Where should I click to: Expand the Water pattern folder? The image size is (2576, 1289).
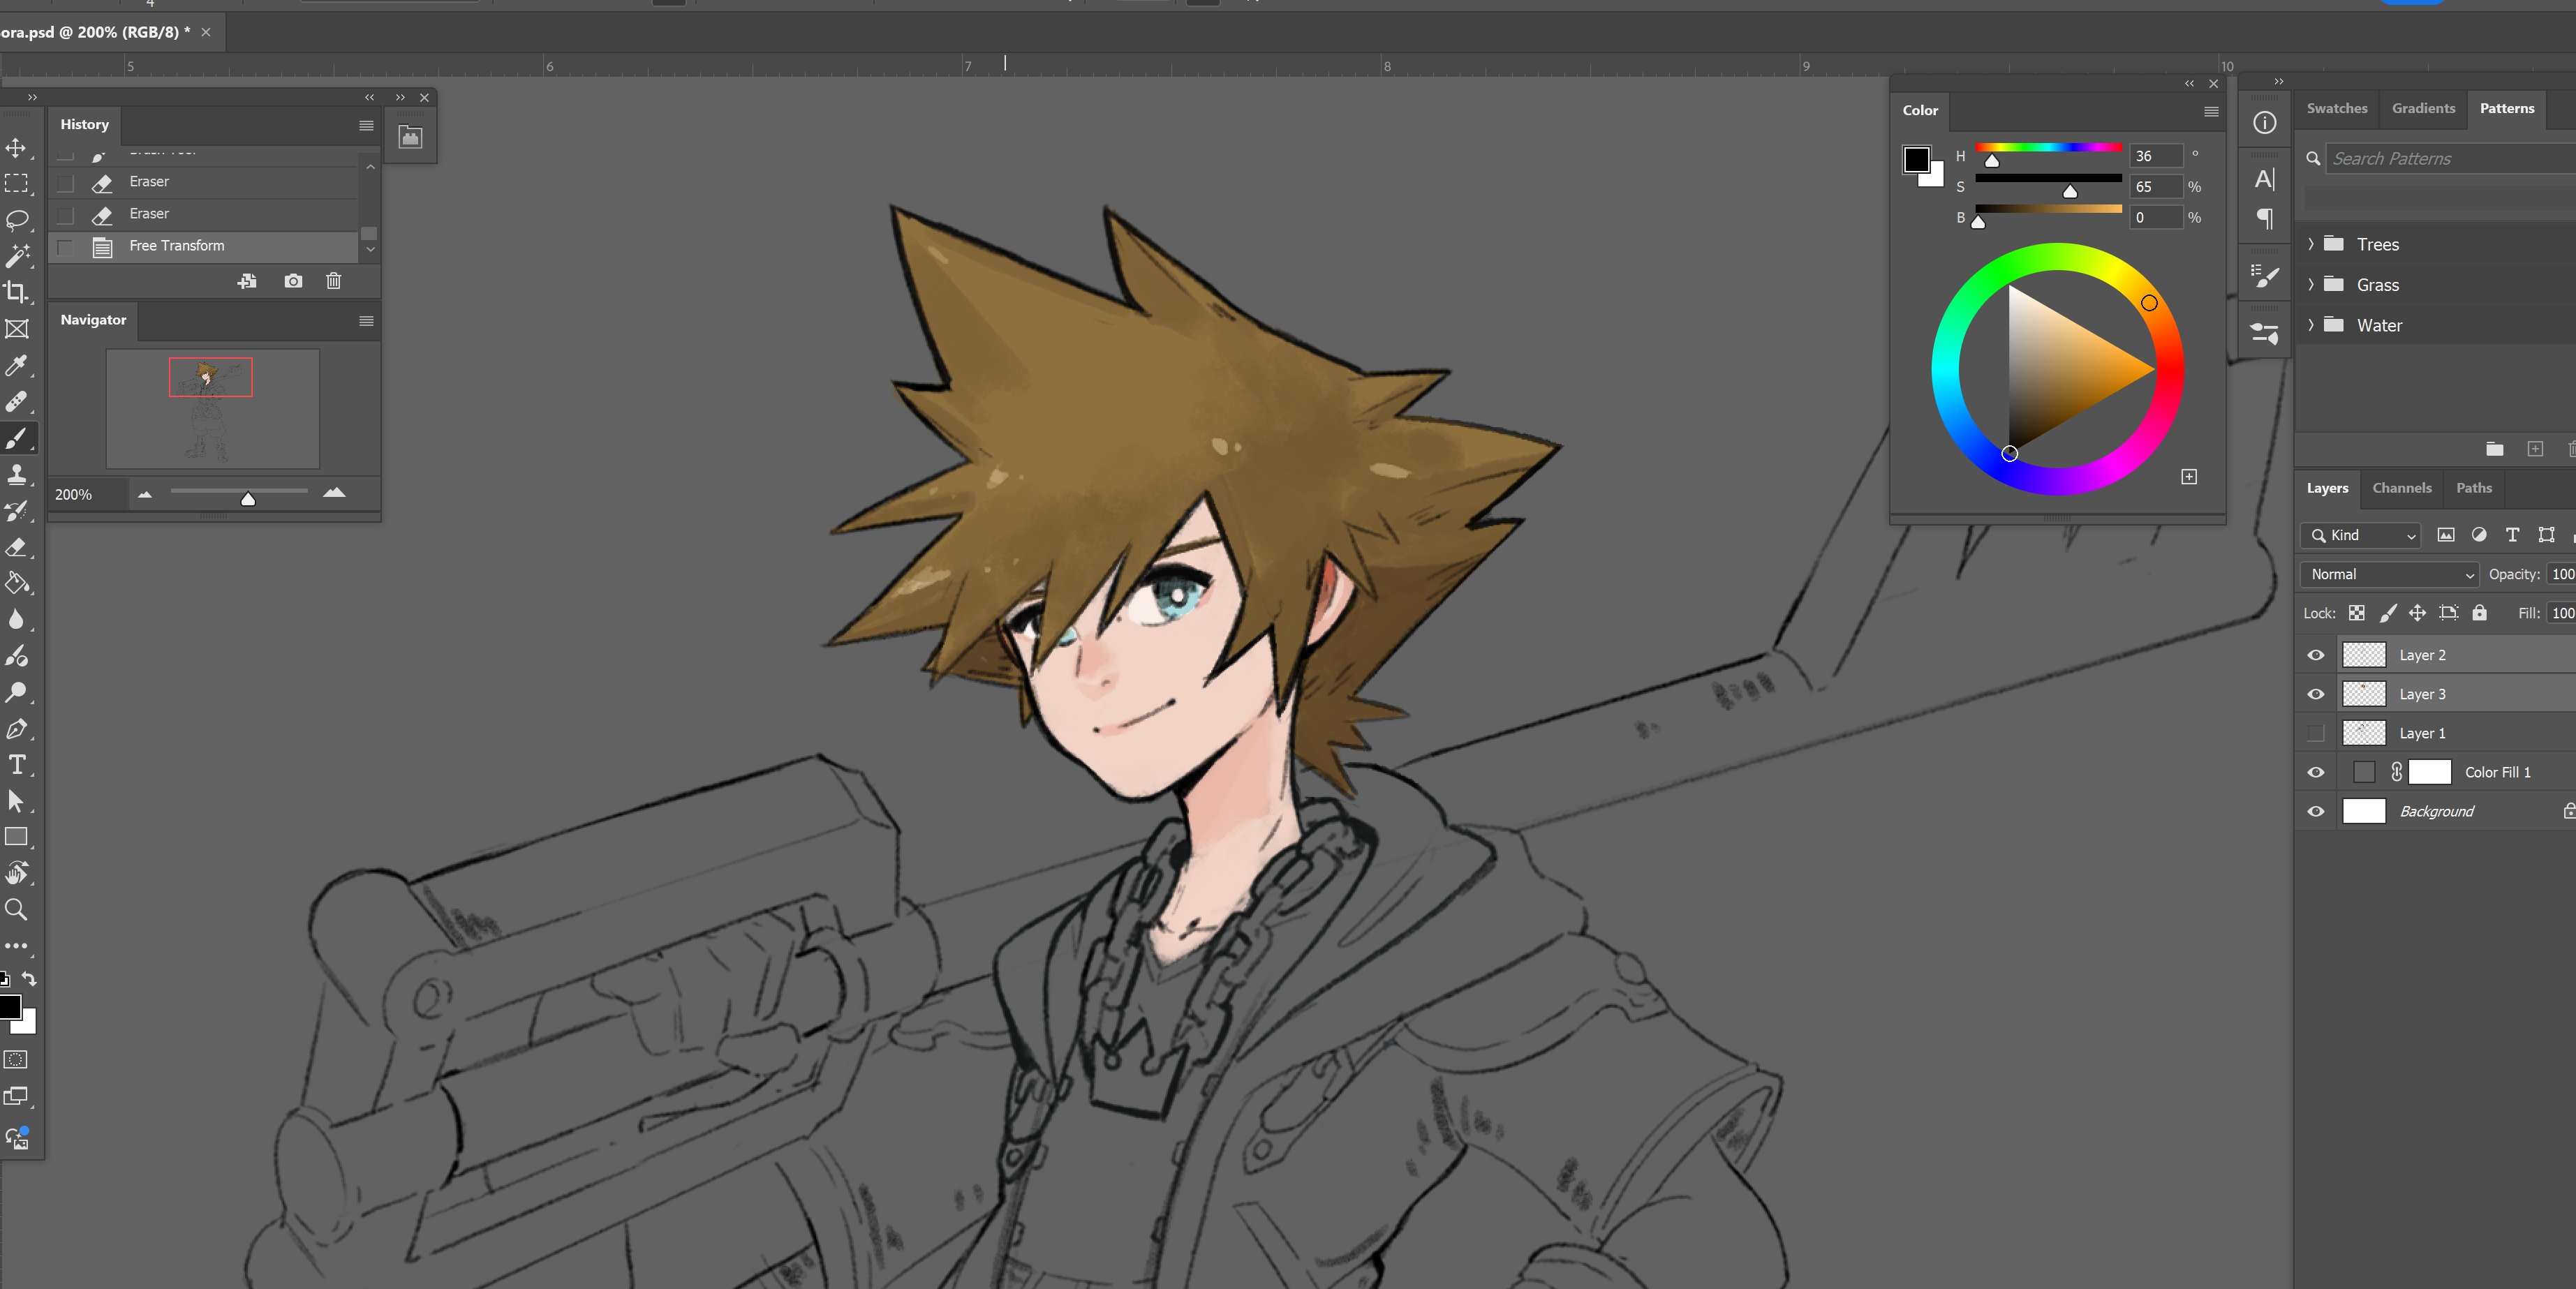pos(2311,325)
